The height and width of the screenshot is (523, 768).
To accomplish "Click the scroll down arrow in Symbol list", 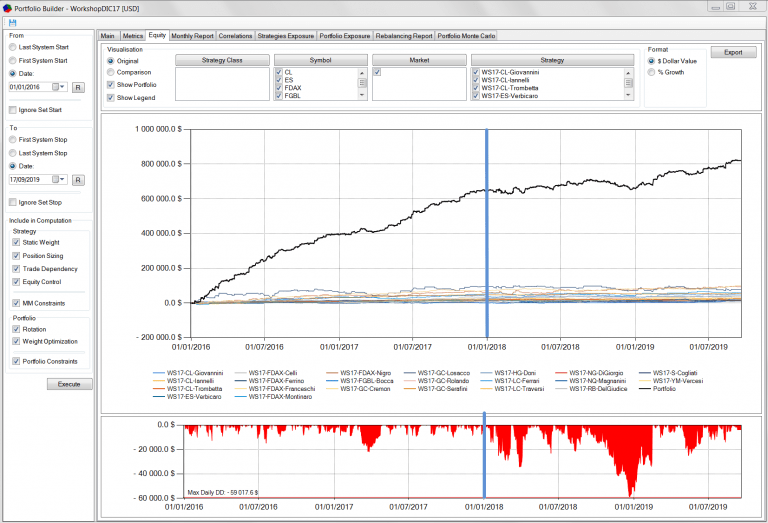I will (x=363, y=97).
